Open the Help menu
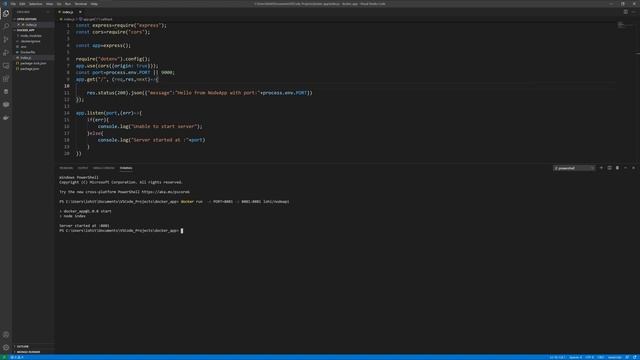 [94, 4]
